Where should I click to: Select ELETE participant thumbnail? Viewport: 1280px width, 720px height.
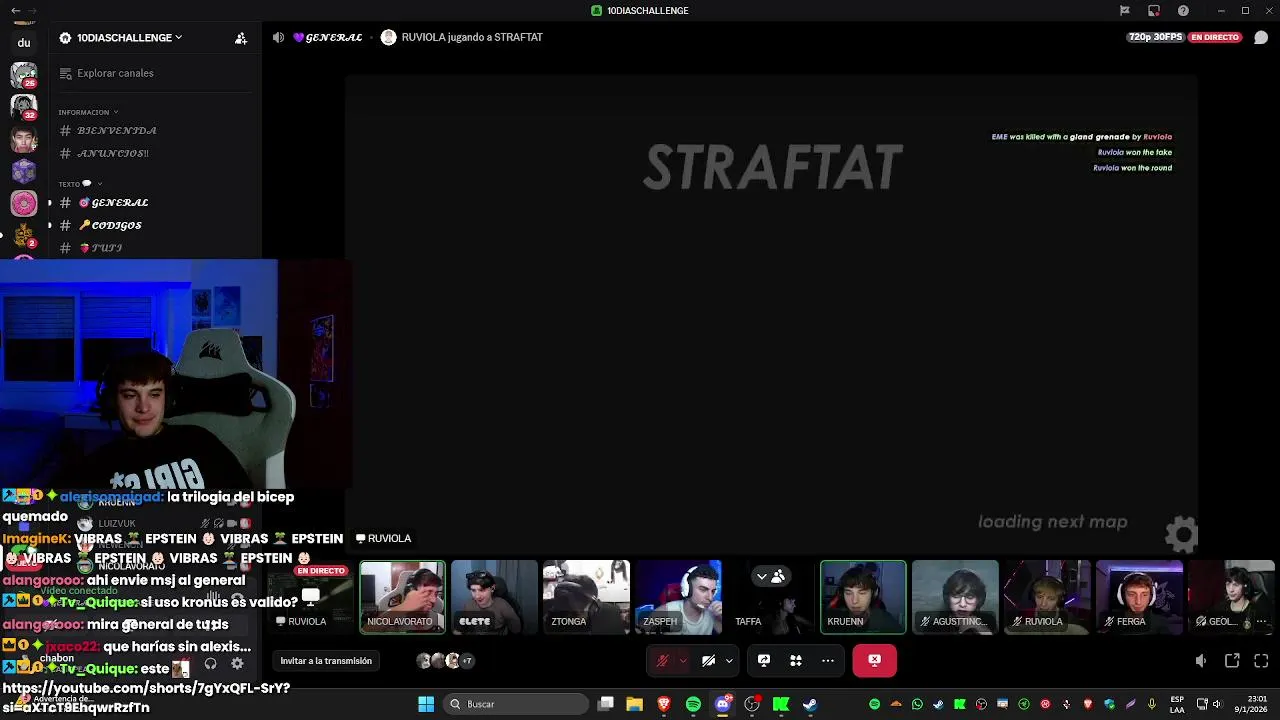pyautogui.click(x=494, y=597)
